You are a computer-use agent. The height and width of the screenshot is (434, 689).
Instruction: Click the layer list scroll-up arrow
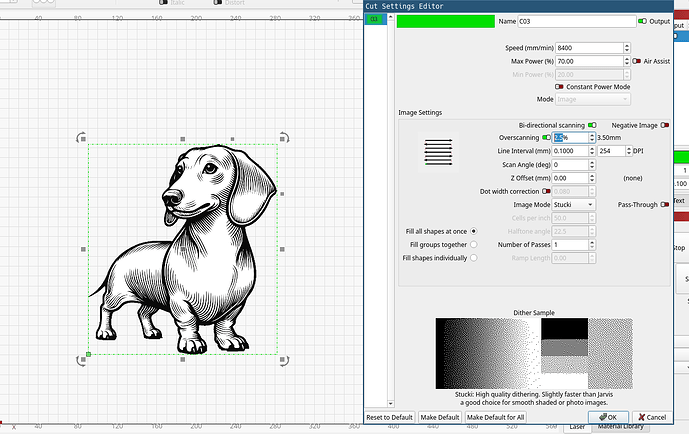[x=391, y=17]
